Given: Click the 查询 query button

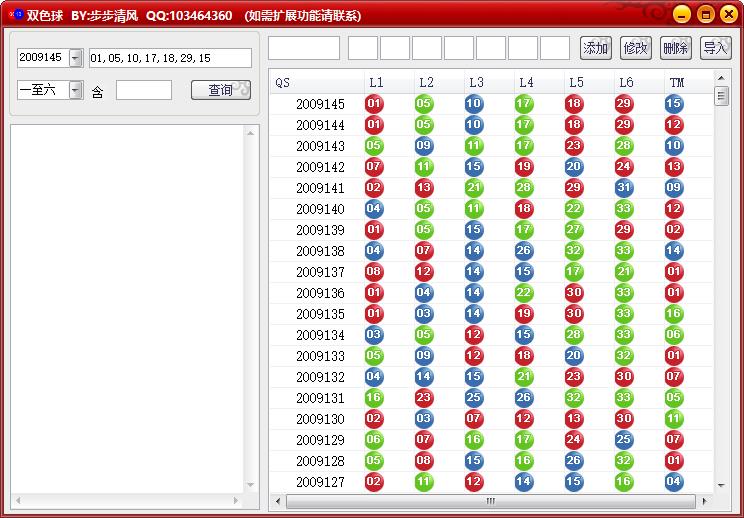Looking at the screenshot, I should click(221, 90).
